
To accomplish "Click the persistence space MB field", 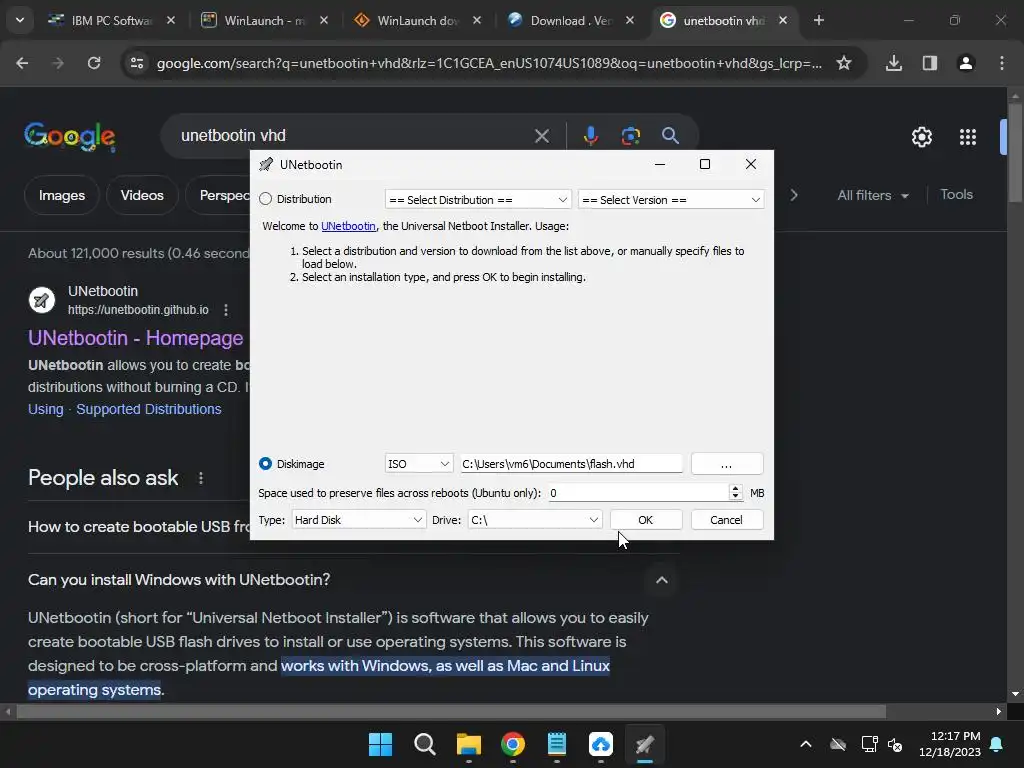I will (638, 493).
